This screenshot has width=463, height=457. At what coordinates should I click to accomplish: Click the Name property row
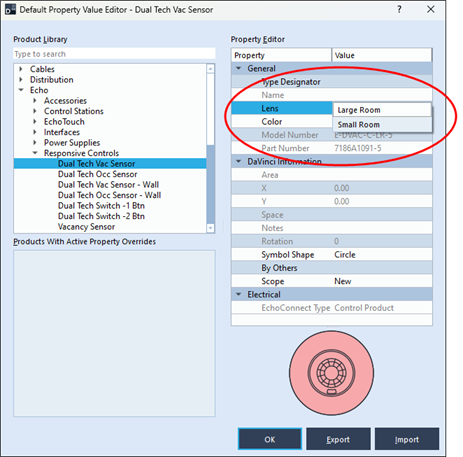pyautogui.click(x=332, y=95)
